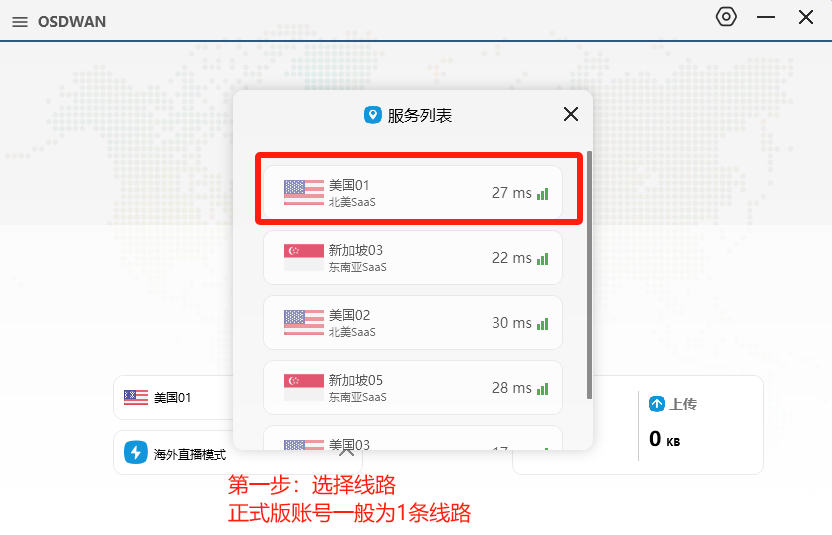Open the hamburger menu next to OSDWAN
832x535 pixels.
click(20, 22)
